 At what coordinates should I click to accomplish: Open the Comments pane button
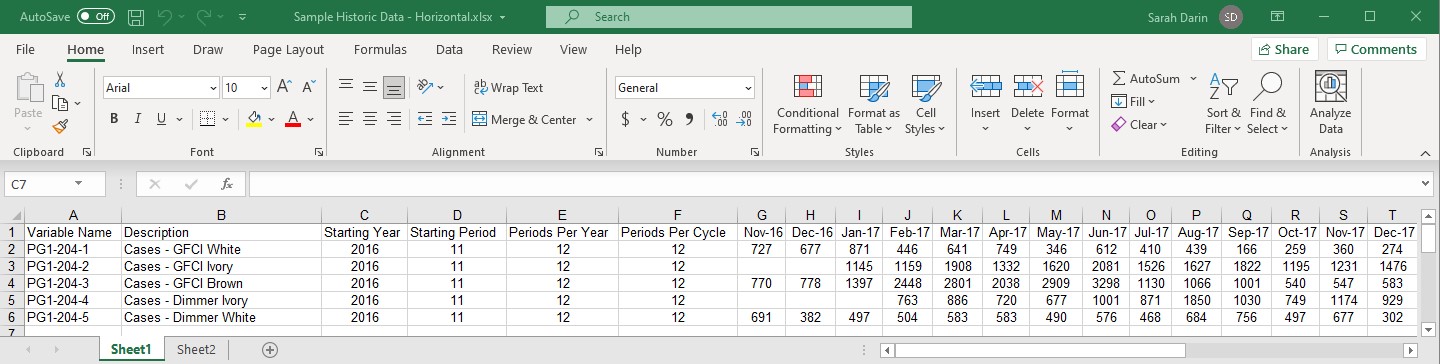click(1376, 49)
